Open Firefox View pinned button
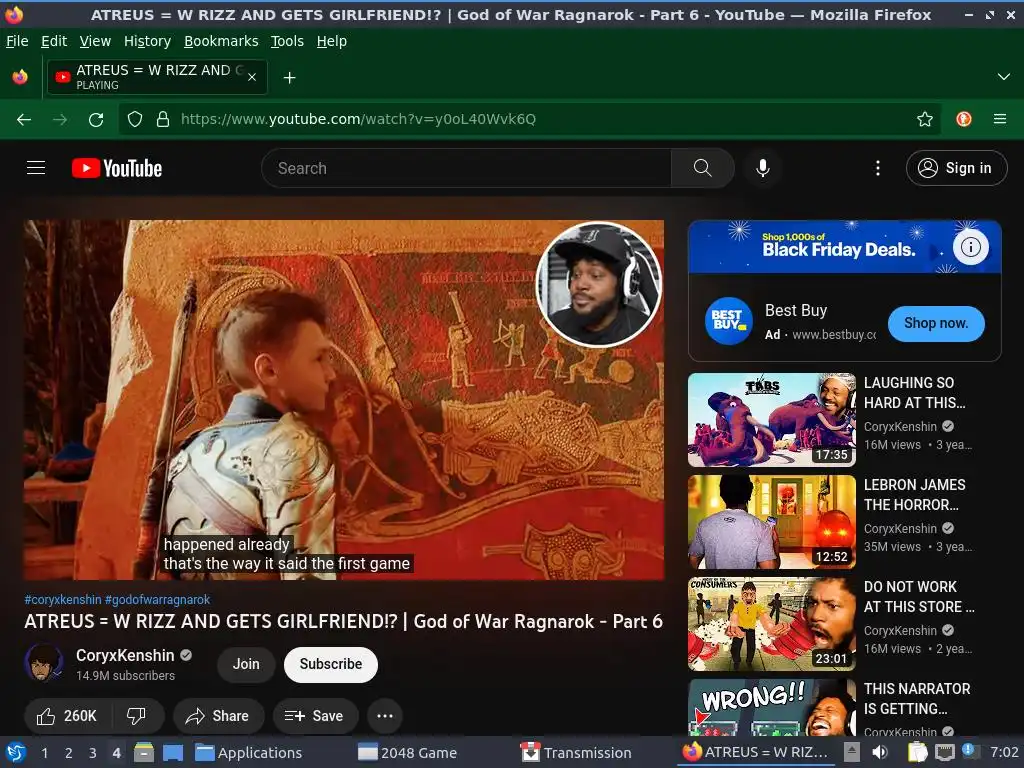This screenshot has width=1024, height=768. (20, 77)
